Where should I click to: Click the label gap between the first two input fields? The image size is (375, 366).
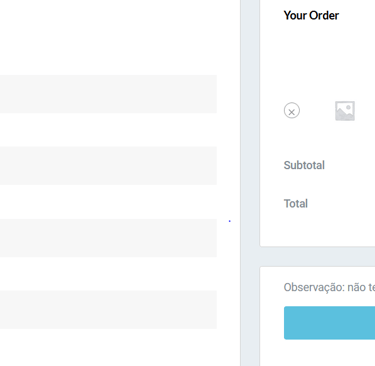click(x=108, y=130)
